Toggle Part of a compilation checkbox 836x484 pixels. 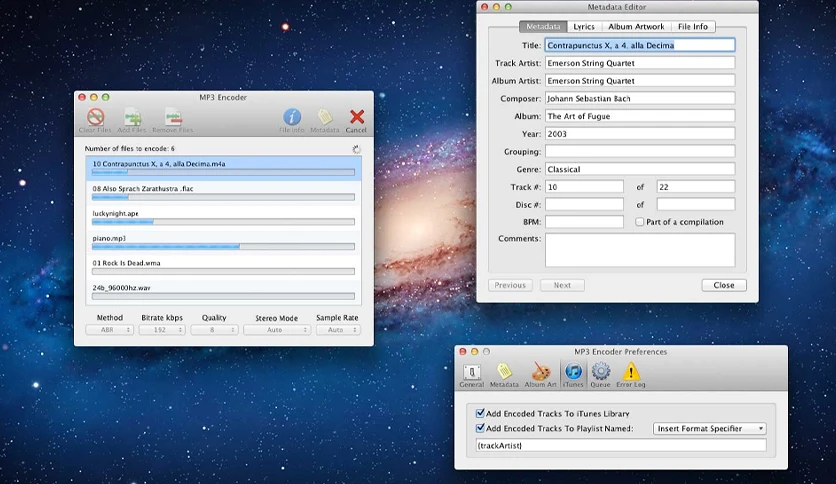pyautogui.click(x=639, y=222)
